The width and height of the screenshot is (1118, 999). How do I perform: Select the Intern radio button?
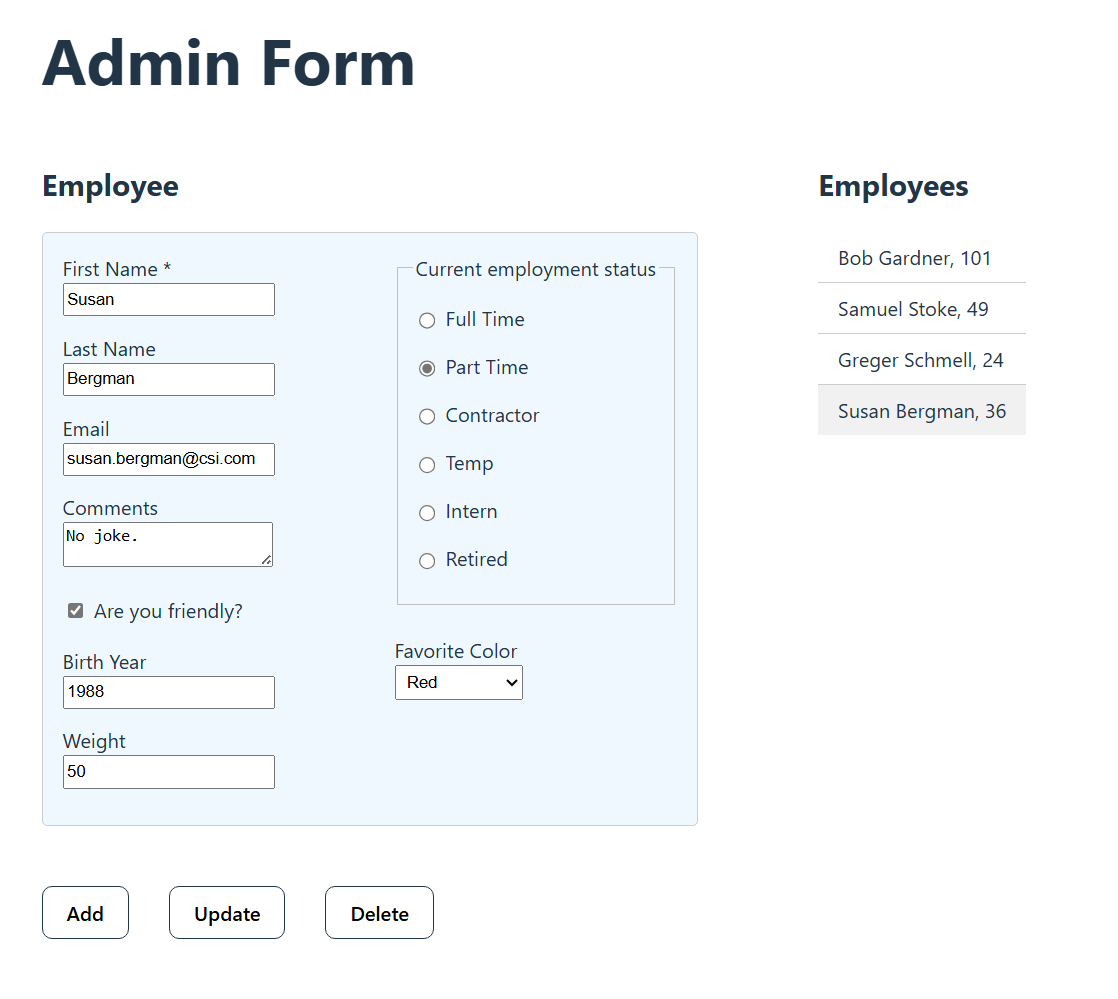(x=427, y=512)
